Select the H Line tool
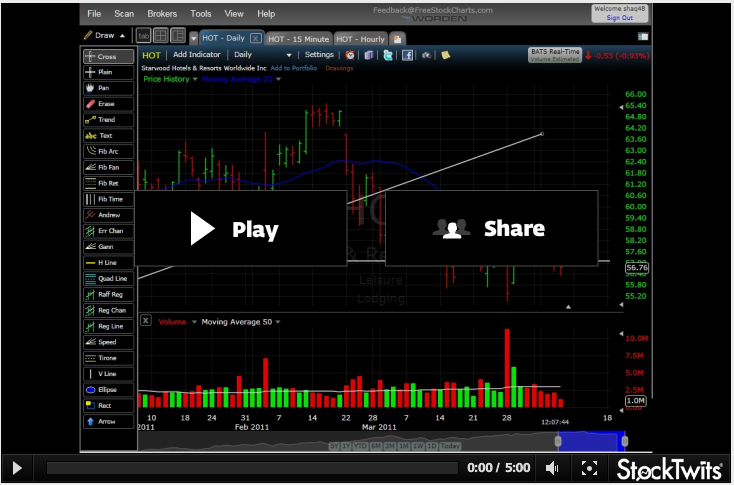This screenshot has height=485, width=734. [x=109, y=263]
